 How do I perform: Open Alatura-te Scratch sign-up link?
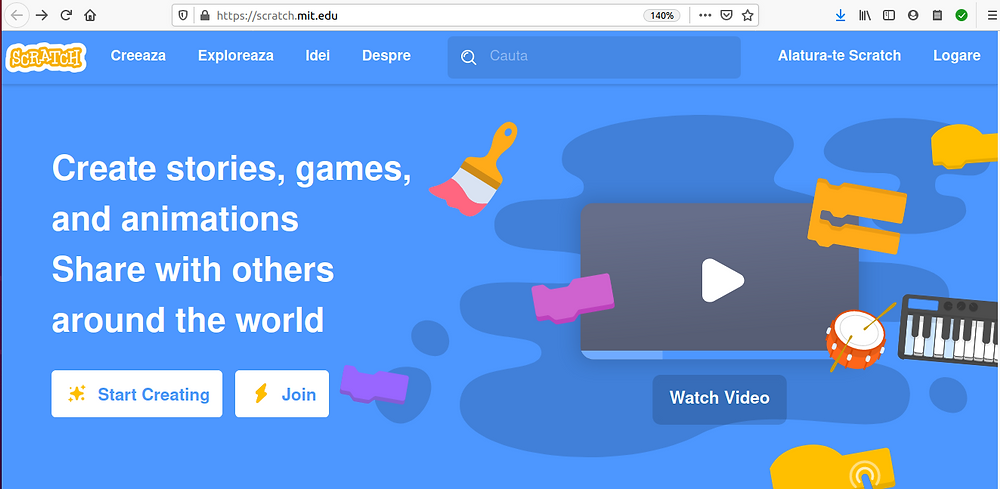click(x=839, y=56)
